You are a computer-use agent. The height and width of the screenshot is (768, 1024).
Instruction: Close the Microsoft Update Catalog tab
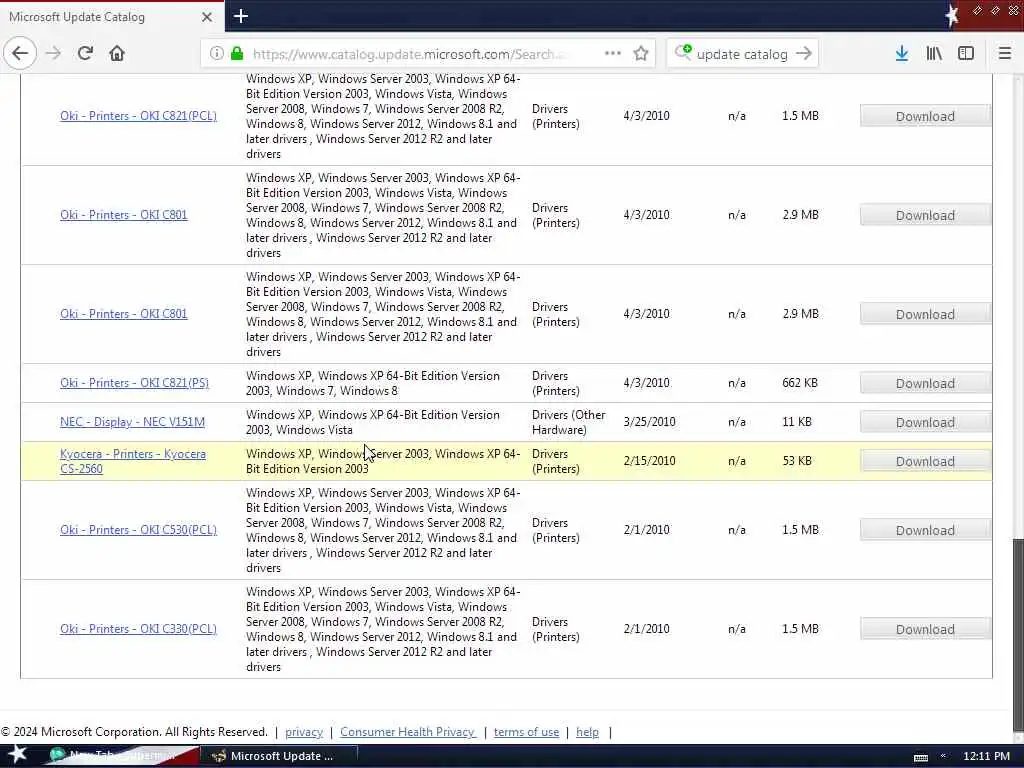(207, 17)
